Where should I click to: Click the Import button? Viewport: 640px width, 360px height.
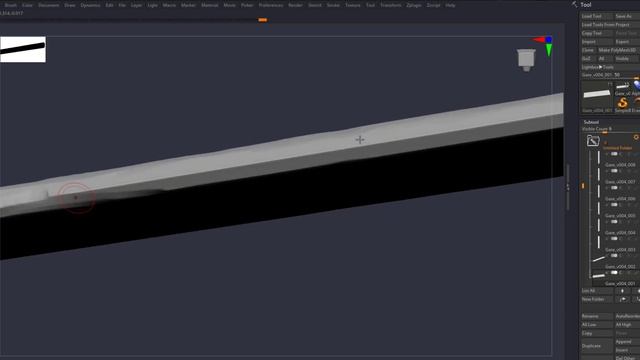pyautogui.click(x=597, y=42)
